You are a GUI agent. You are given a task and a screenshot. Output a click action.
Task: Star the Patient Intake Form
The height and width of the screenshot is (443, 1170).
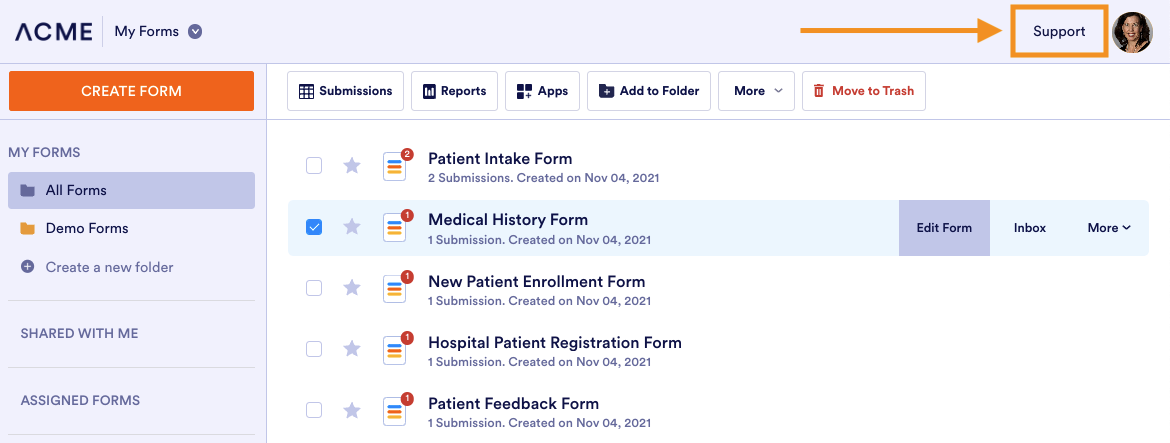352,166
